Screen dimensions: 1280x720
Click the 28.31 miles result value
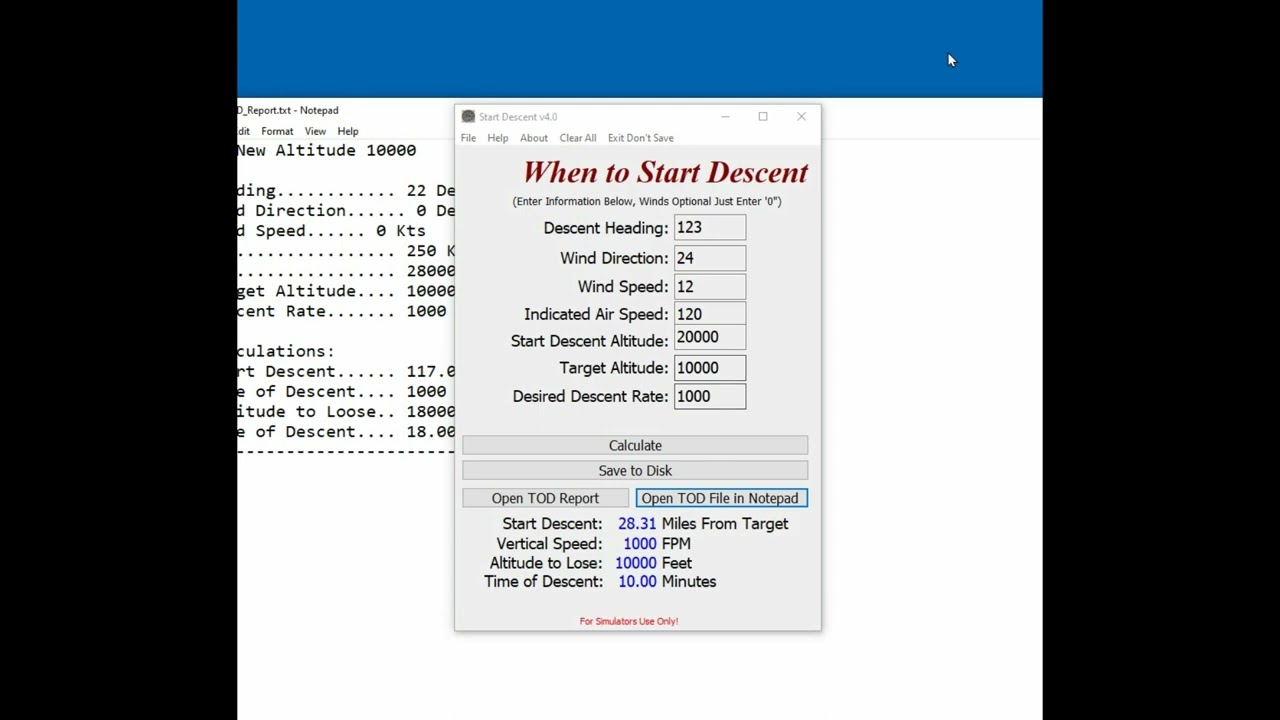point(637,524)
